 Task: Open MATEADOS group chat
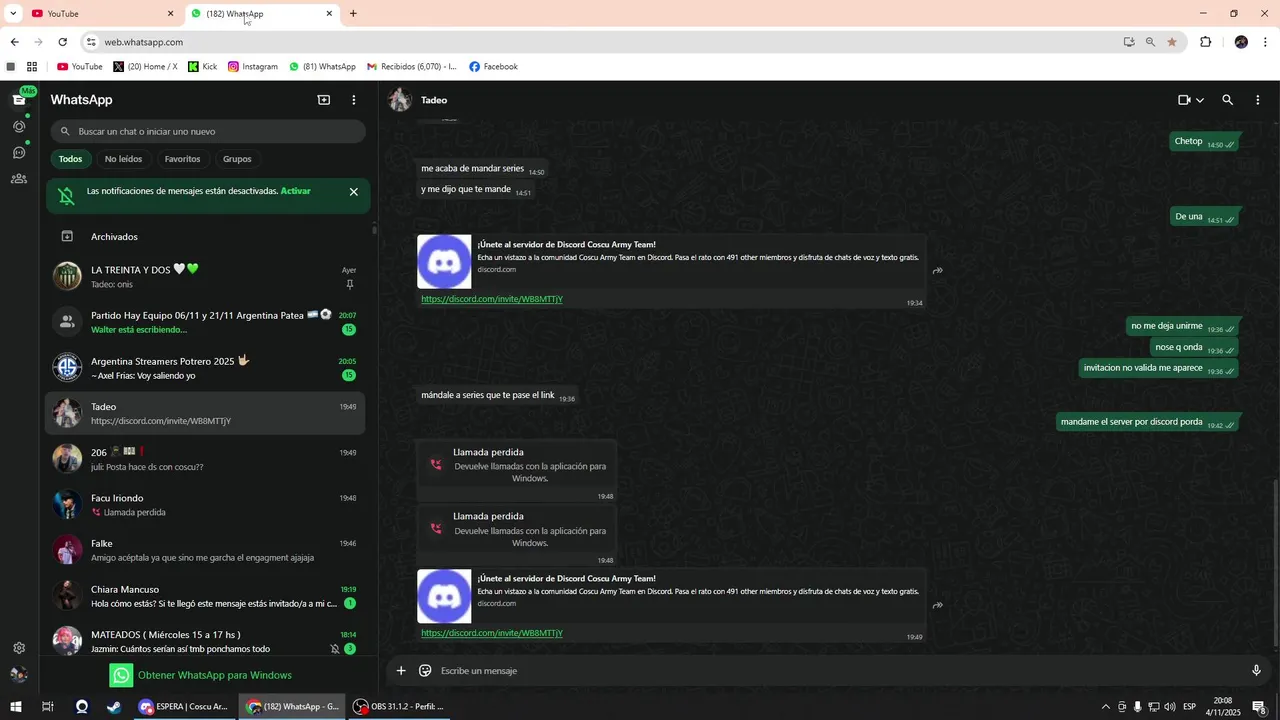coord(206,640)
